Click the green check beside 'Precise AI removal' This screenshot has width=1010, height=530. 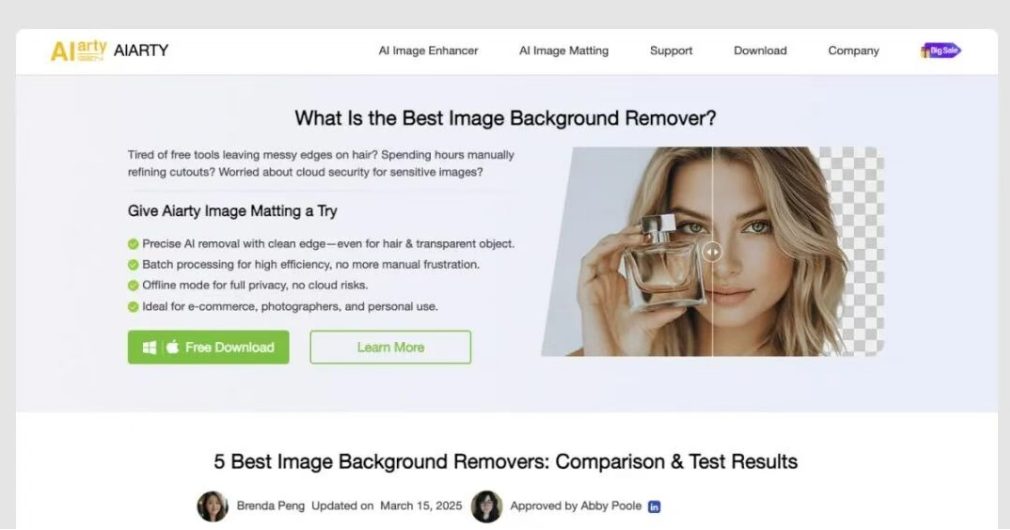[133, 244]
